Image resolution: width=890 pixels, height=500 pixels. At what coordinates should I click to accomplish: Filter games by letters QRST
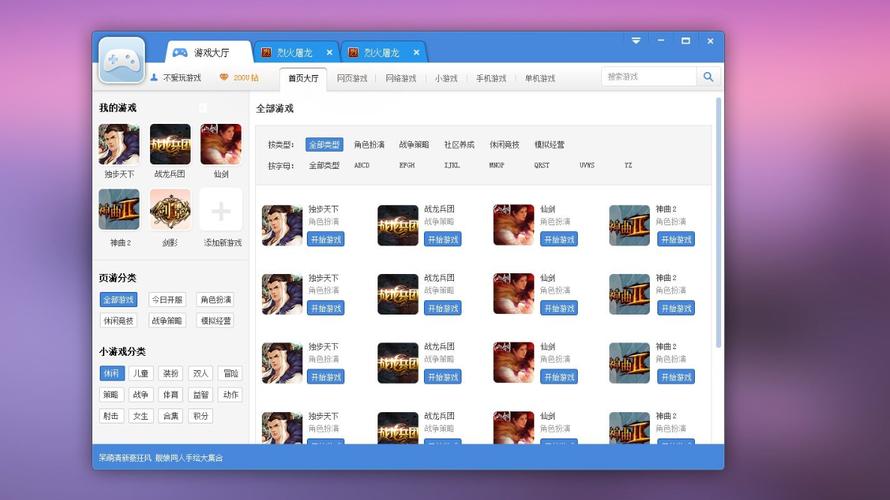[541, 166]
